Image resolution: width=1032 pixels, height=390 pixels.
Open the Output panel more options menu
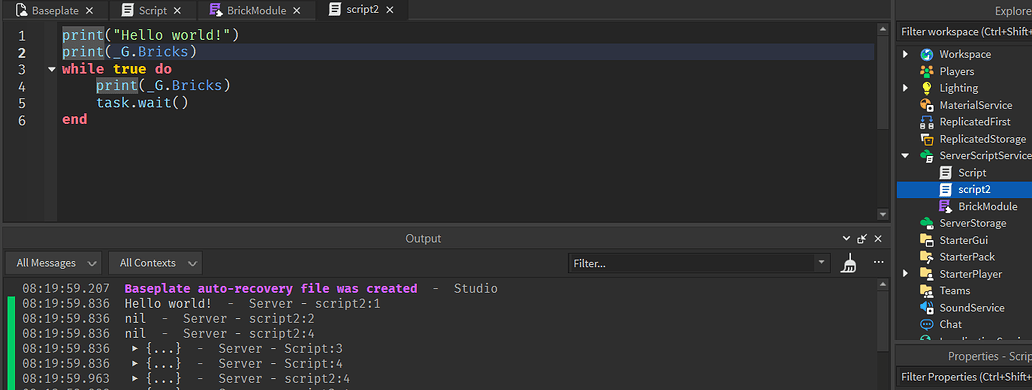(x=878, y=262)
